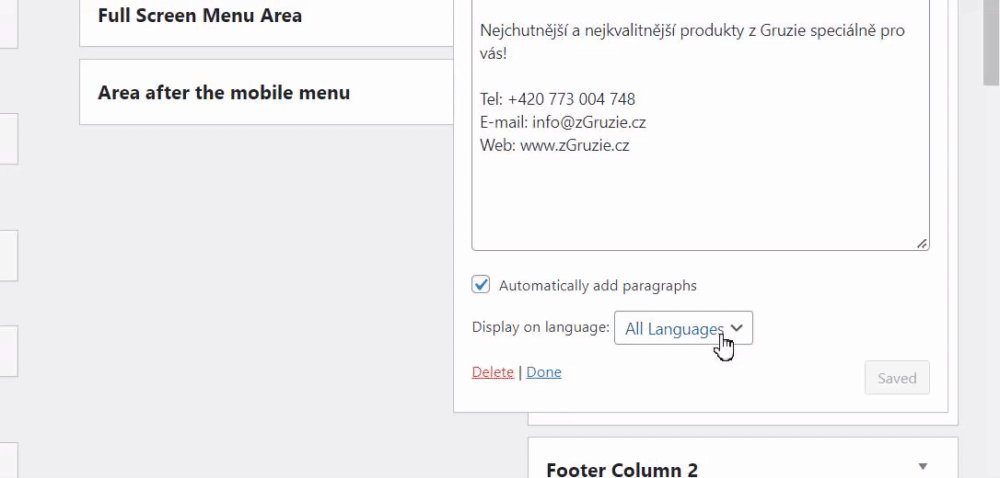Click the Web: www.zGruzie.cz line

click(x=555, y=145)
